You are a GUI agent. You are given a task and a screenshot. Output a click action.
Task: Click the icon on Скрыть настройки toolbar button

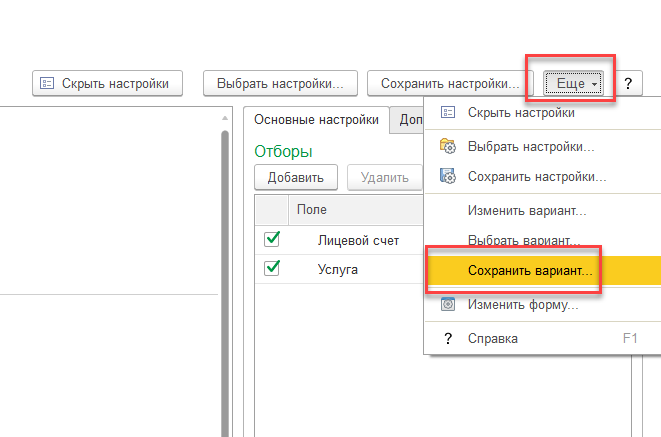point(47,83)
